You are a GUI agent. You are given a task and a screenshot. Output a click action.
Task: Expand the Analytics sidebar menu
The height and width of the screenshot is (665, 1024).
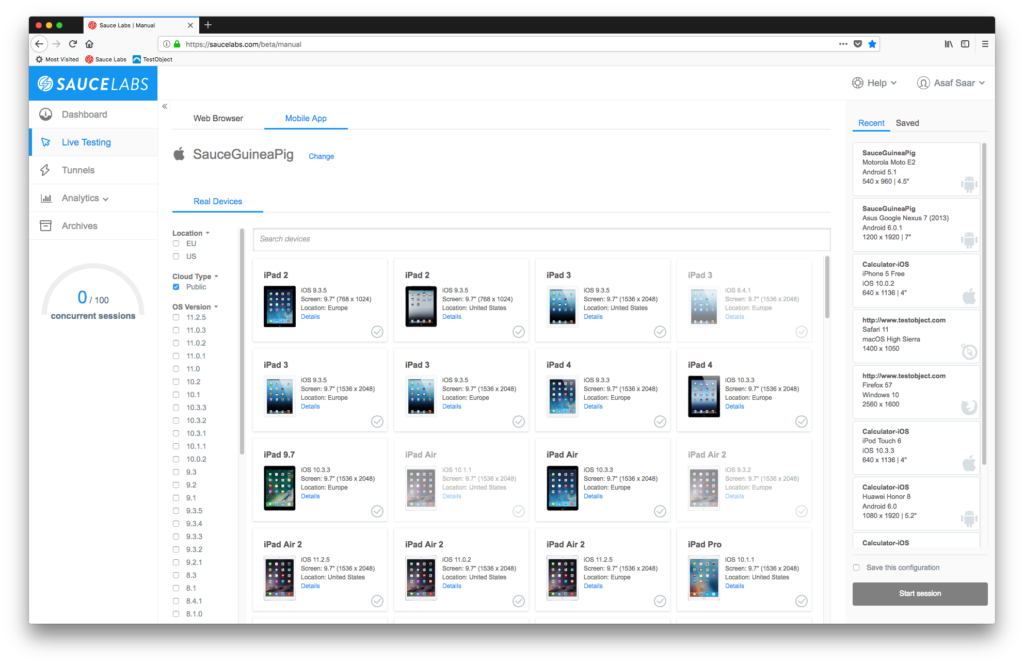[x=86, y=198]
